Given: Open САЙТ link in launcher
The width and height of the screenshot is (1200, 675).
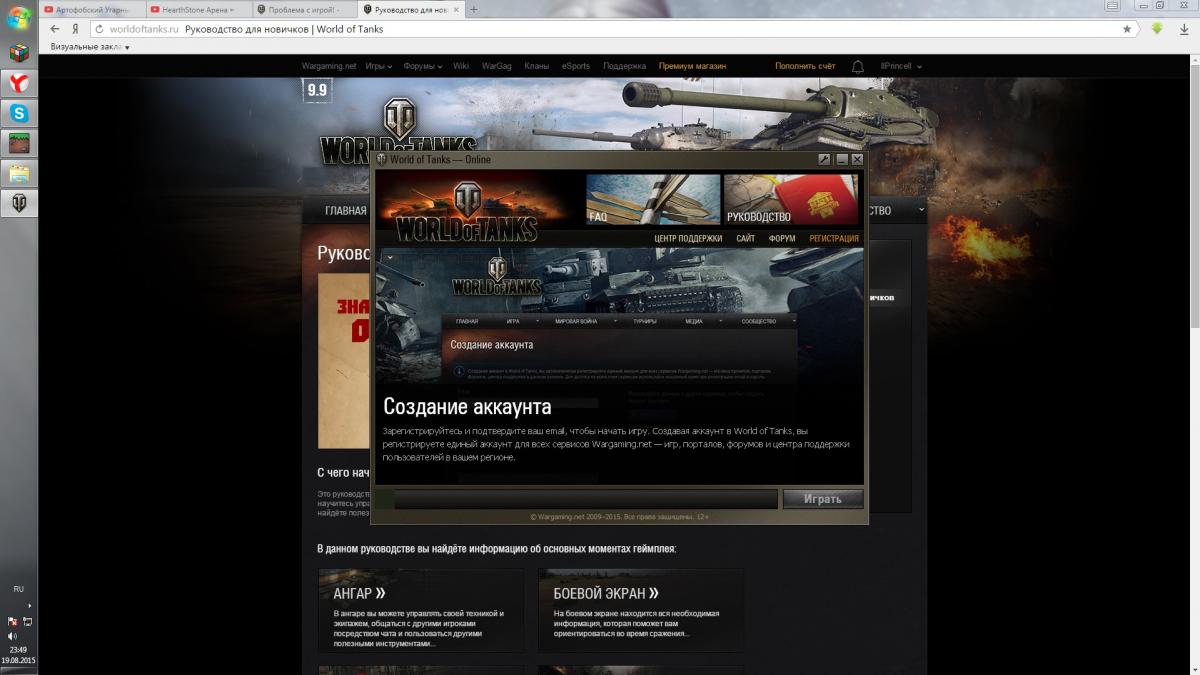Looking at the screenshot, I should point(745,239).
